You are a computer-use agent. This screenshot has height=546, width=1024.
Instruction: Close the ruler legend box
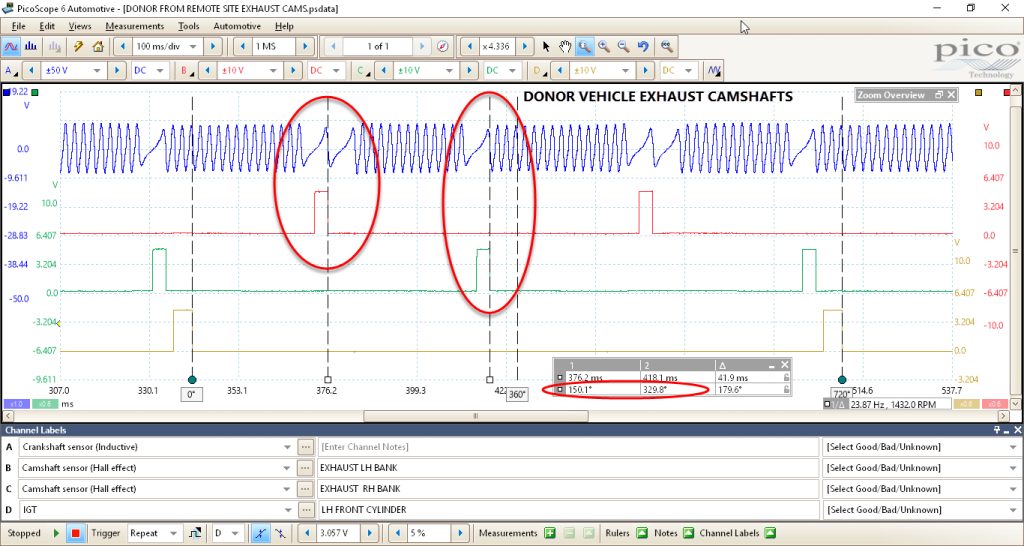click(x=785, y=365)
